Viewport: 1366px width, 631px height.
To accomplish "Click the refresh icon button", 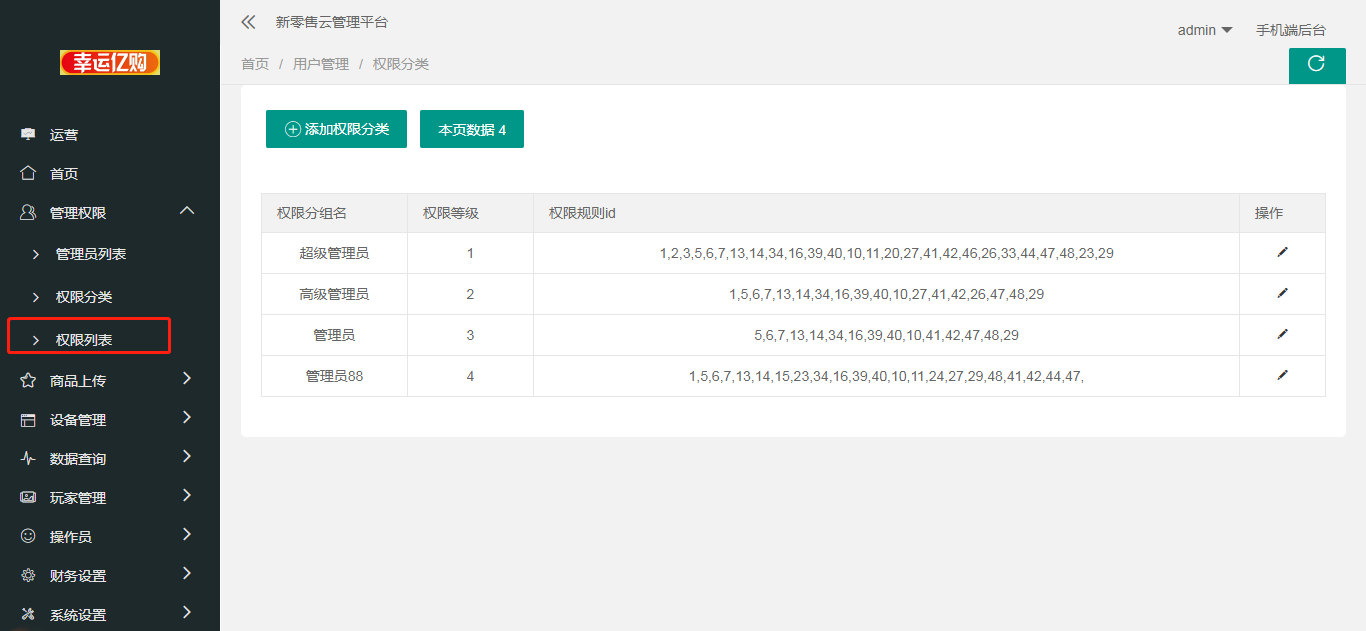I will pos(1316,64).
